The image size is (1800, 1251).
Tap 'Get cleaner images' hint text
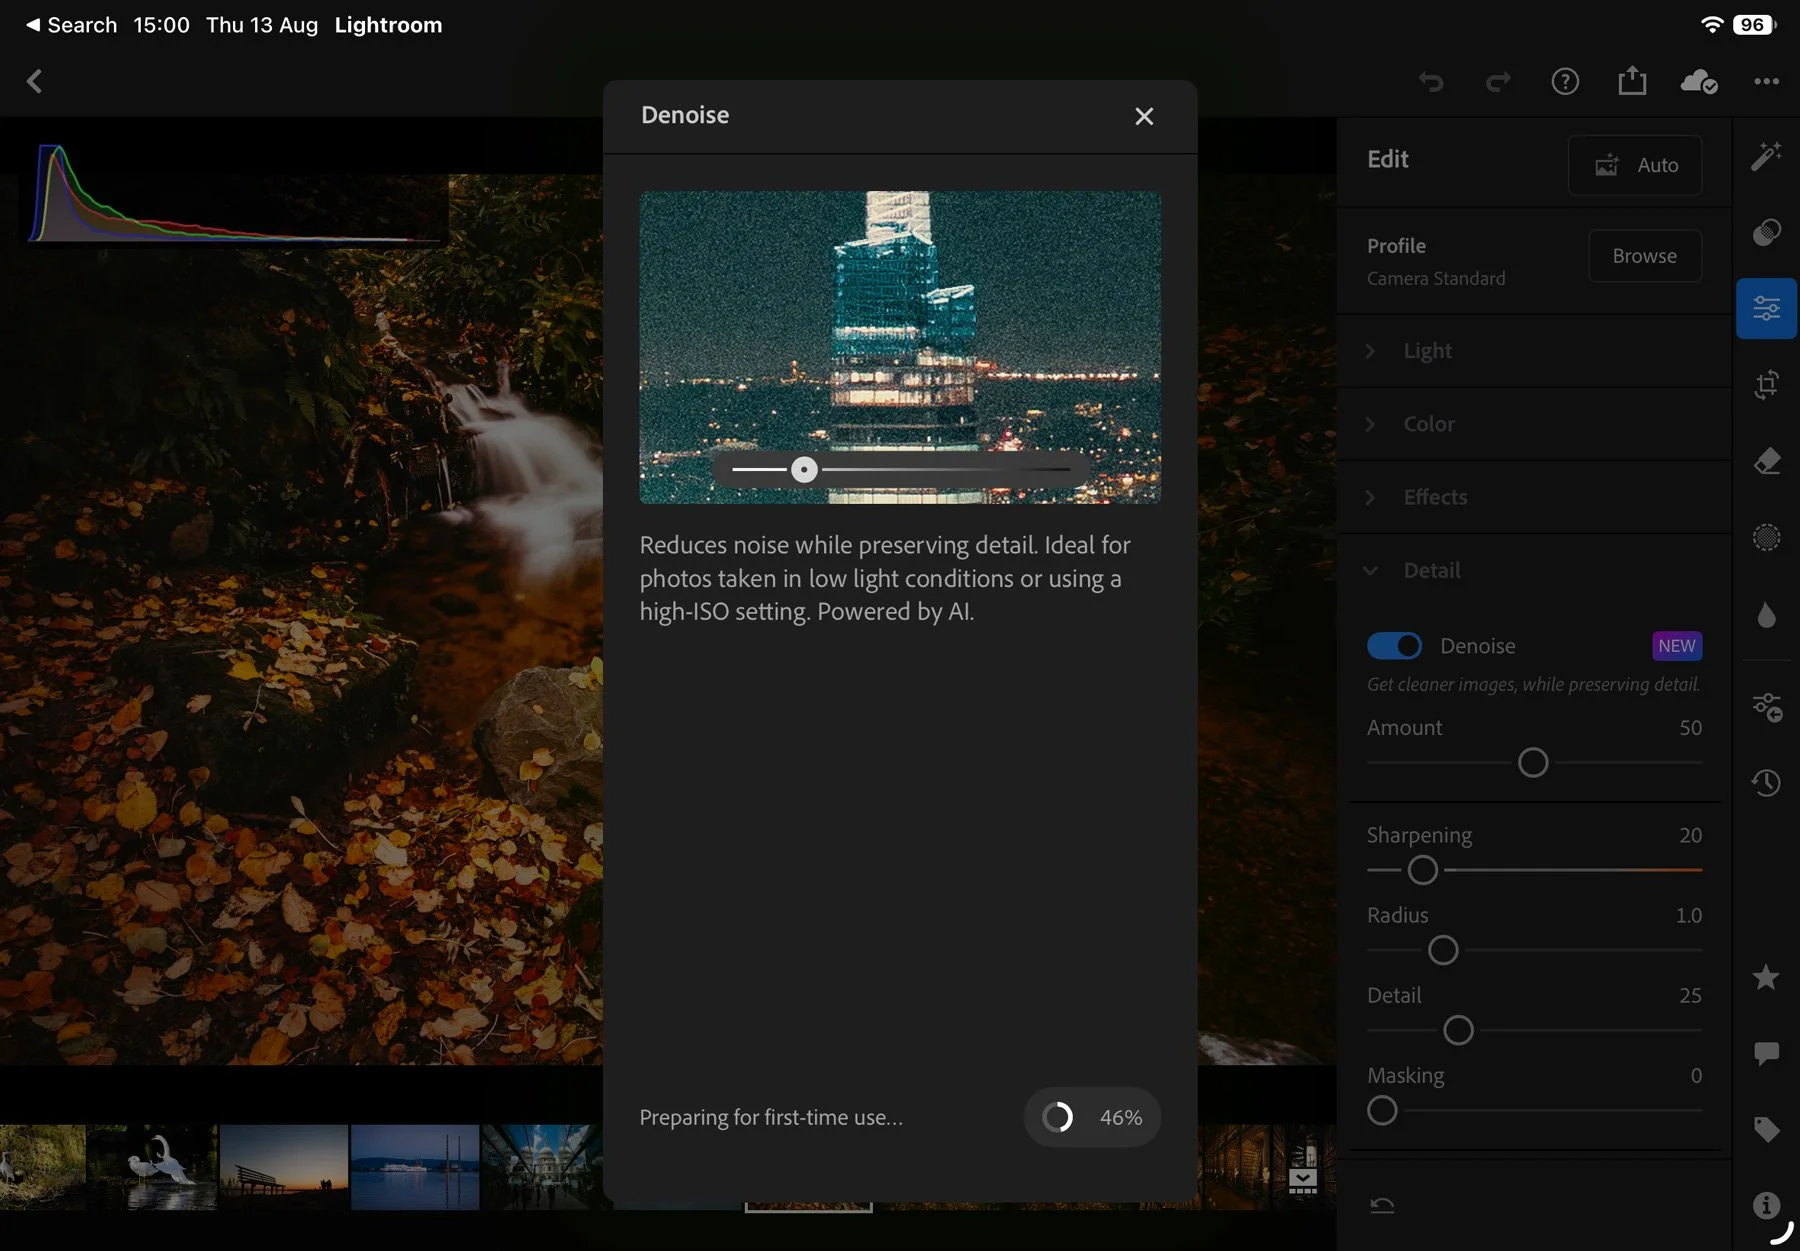(x=1533, y=685)
